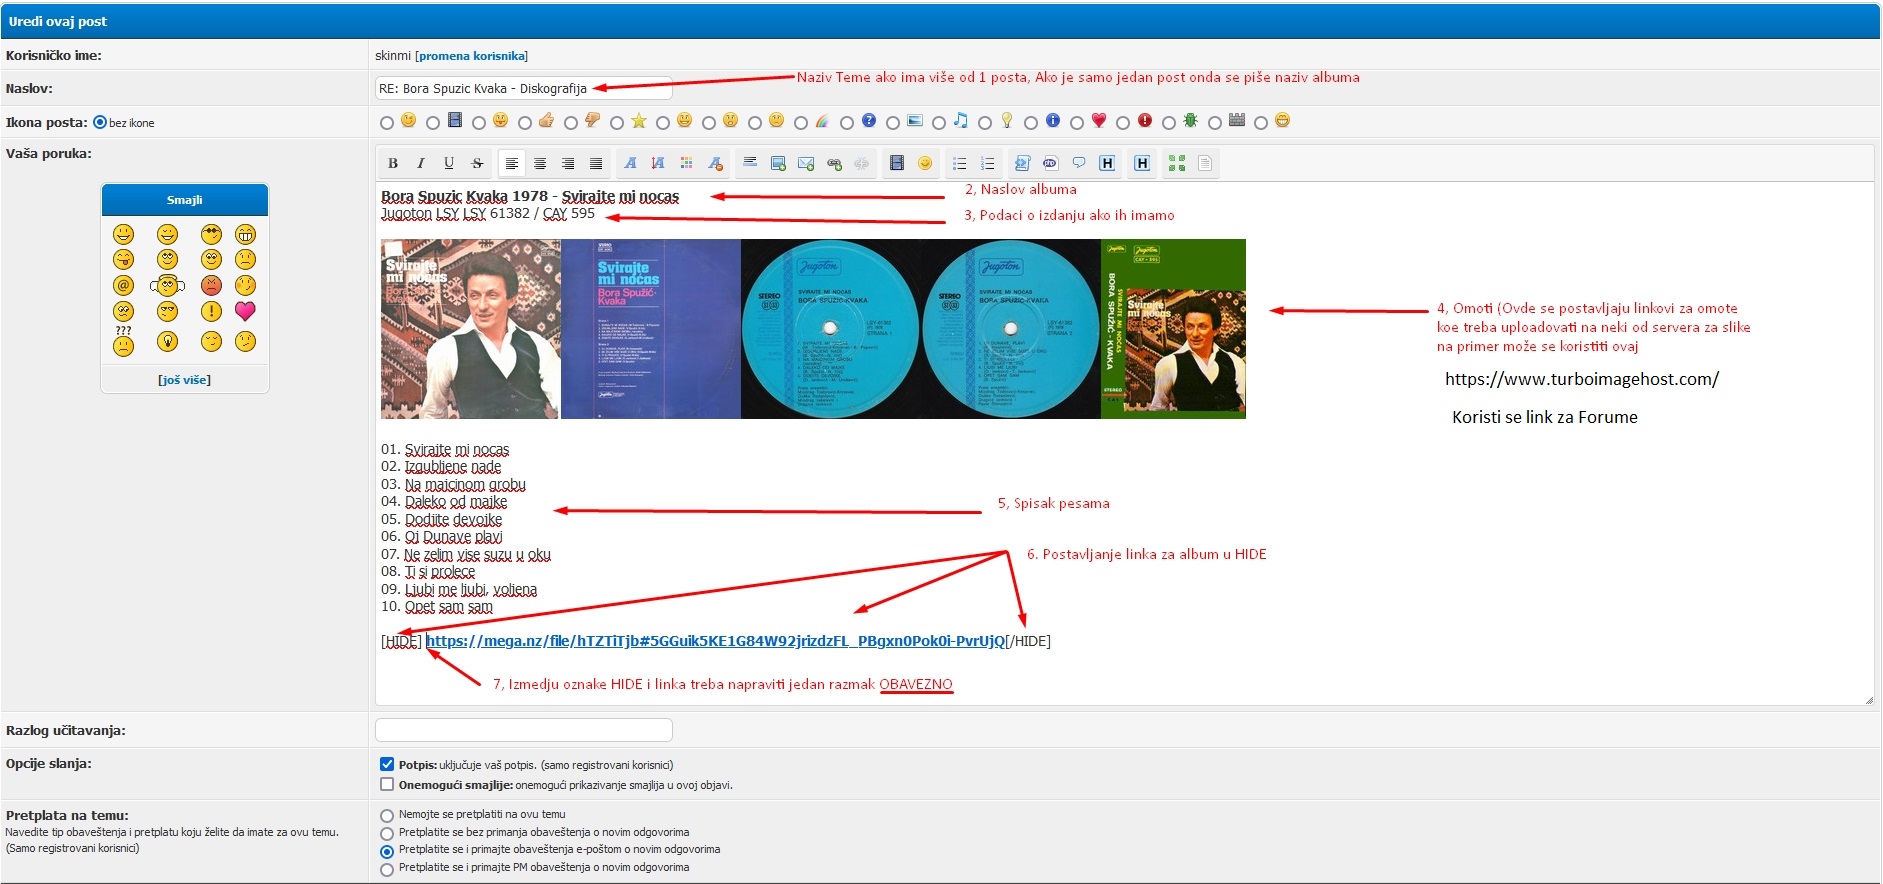The image size is (1883, 884).
Task: Toggle bold formatting in the editor
Action: (393, 163)
